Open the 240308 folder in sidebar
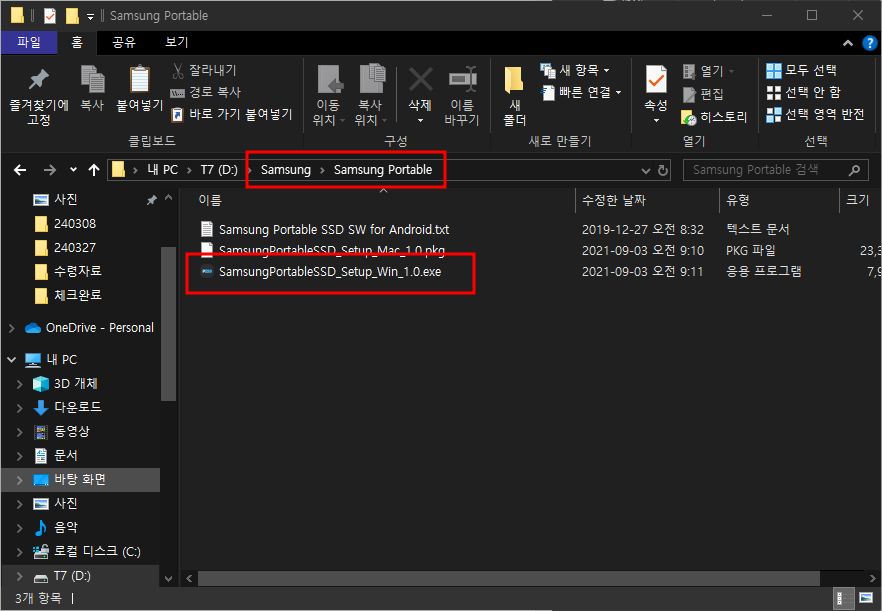 75,224
